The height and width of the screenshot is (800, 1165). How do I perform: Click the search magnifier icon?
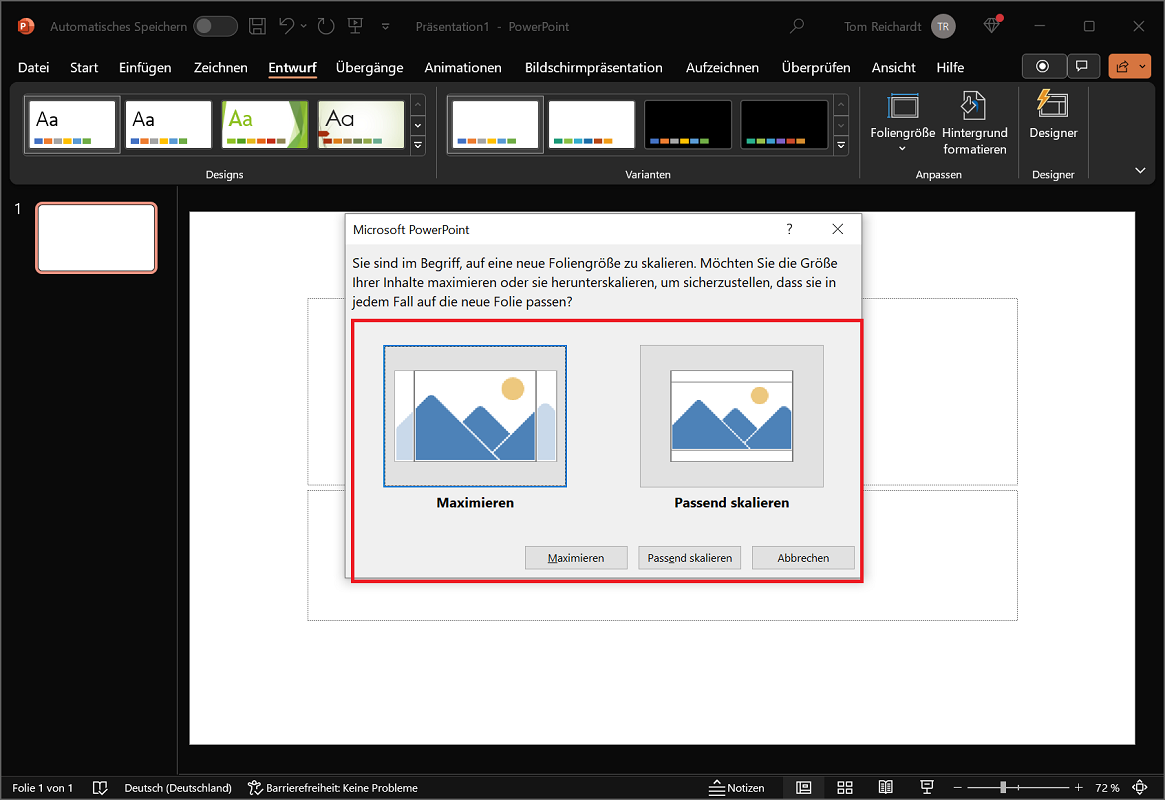coord(796,26)
